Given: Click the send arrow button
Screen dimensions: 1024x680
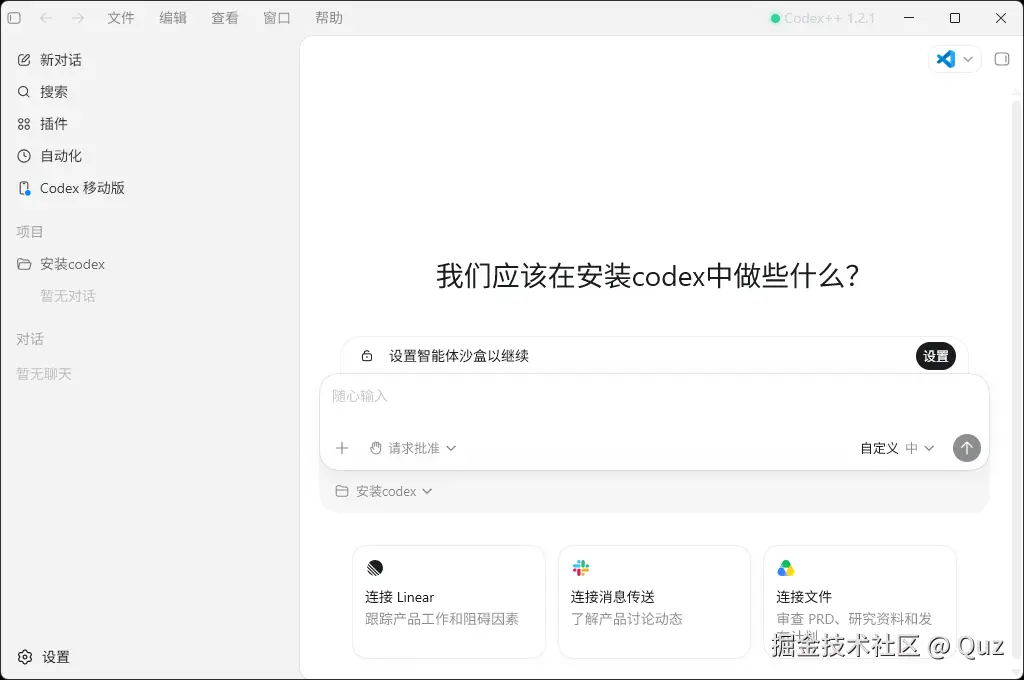Looking at the screenshot, I should [967, 448].
